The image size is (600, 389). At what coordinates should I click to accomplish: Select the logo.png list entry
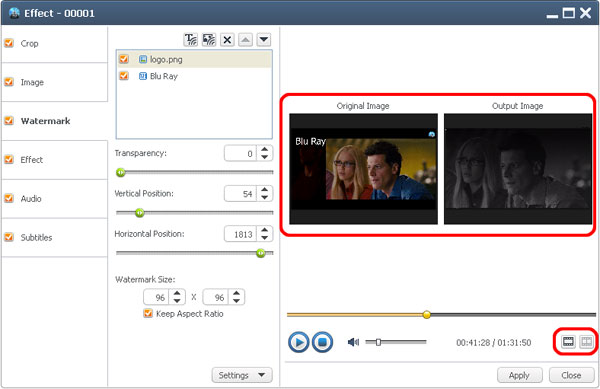click(x=194, y=59)
